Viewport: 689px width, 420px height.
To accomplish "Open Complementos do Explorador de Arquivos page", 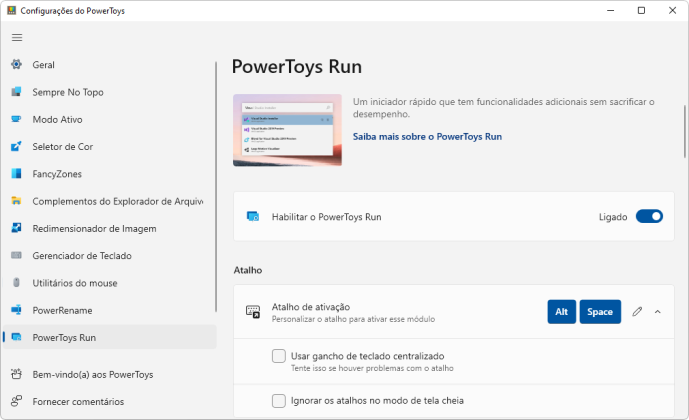I will click(109, 201).
